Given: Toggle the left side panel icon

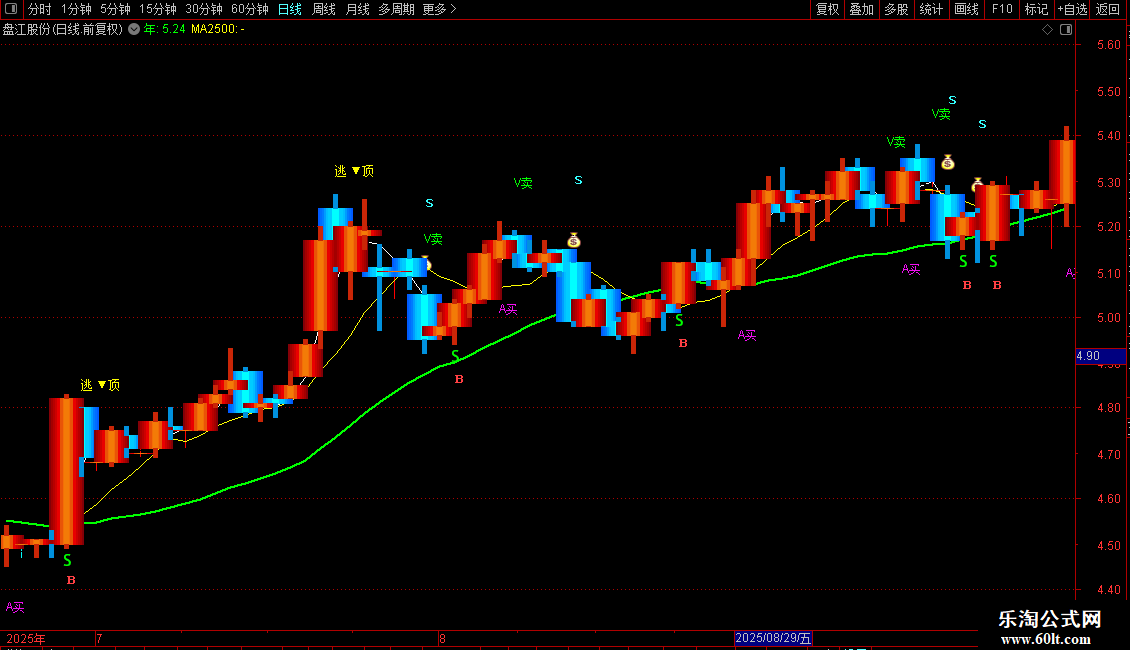Looking at the screenshot, I should (11, 9).
